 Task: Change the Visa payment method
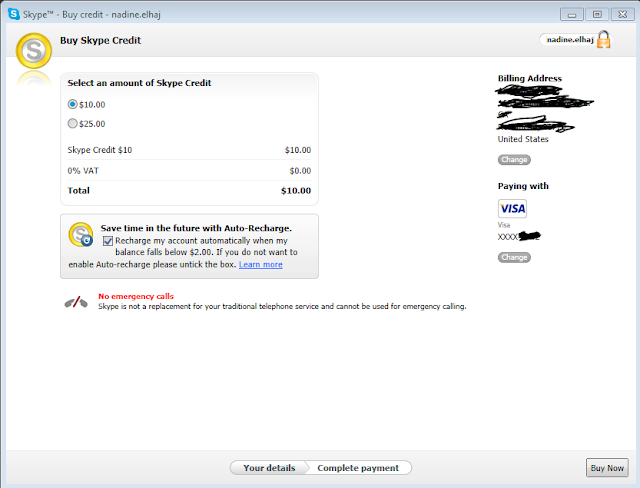pyautogui.click(x=514, y=257)
